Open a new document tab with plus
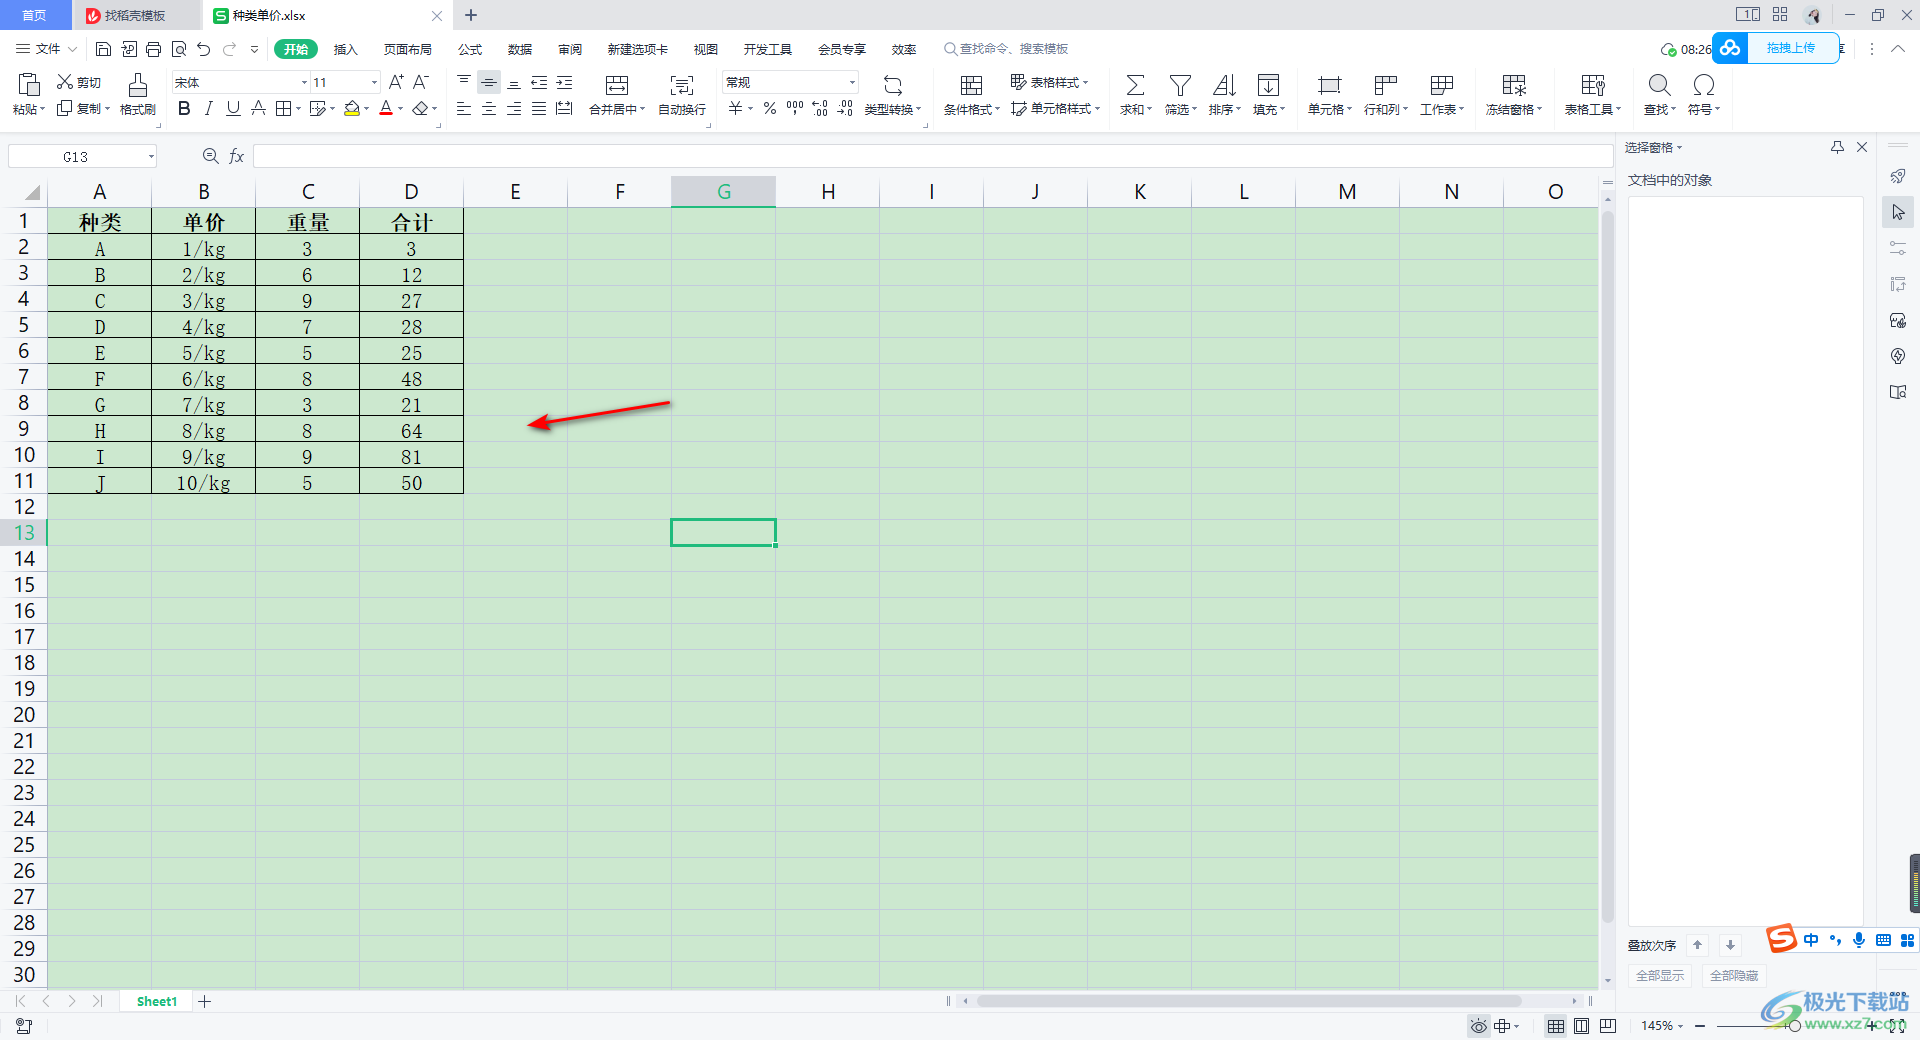 click(471, 15)
